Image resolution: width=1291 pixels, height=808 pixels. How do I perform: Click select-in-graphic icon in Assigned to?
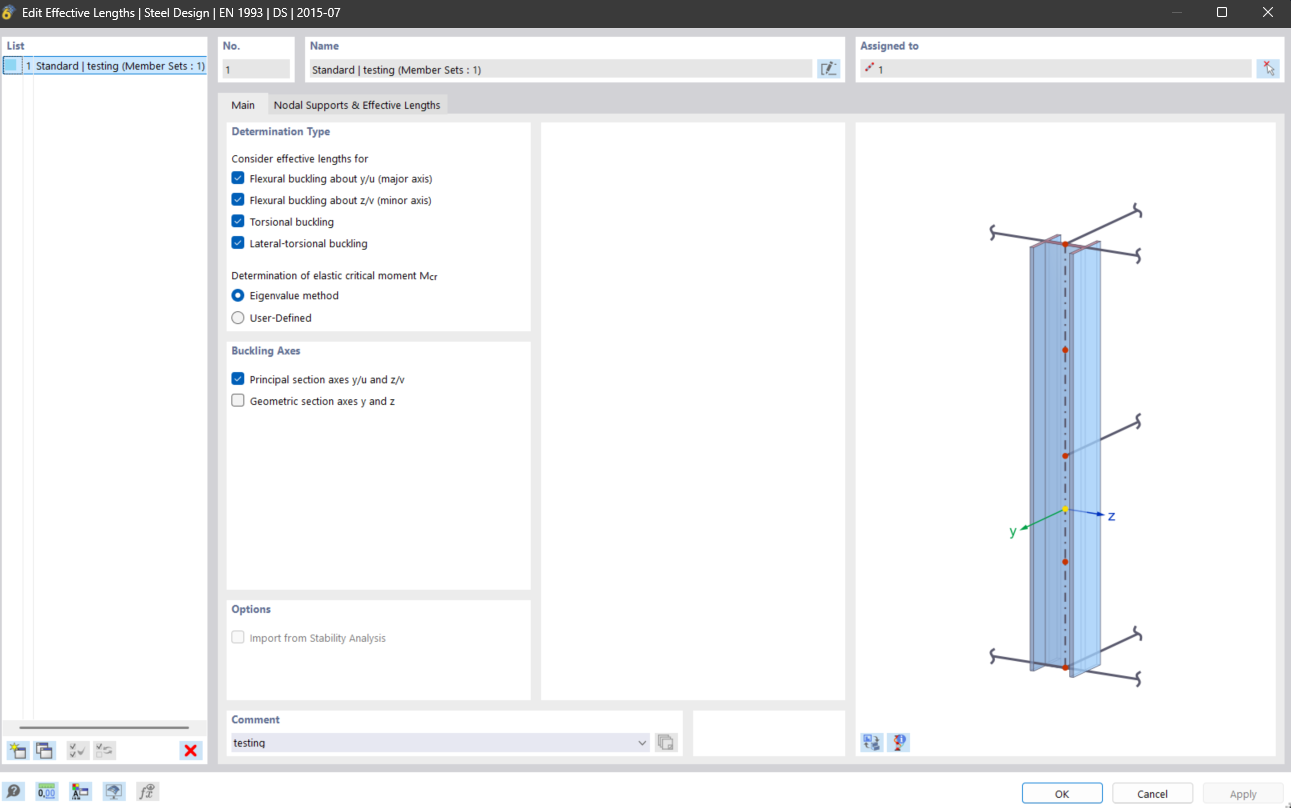[x=1268, y=69]
